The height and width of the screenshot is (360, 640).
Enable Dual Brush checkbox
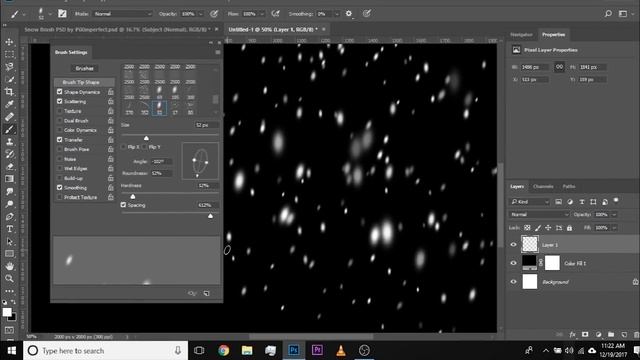click(60, 121)
